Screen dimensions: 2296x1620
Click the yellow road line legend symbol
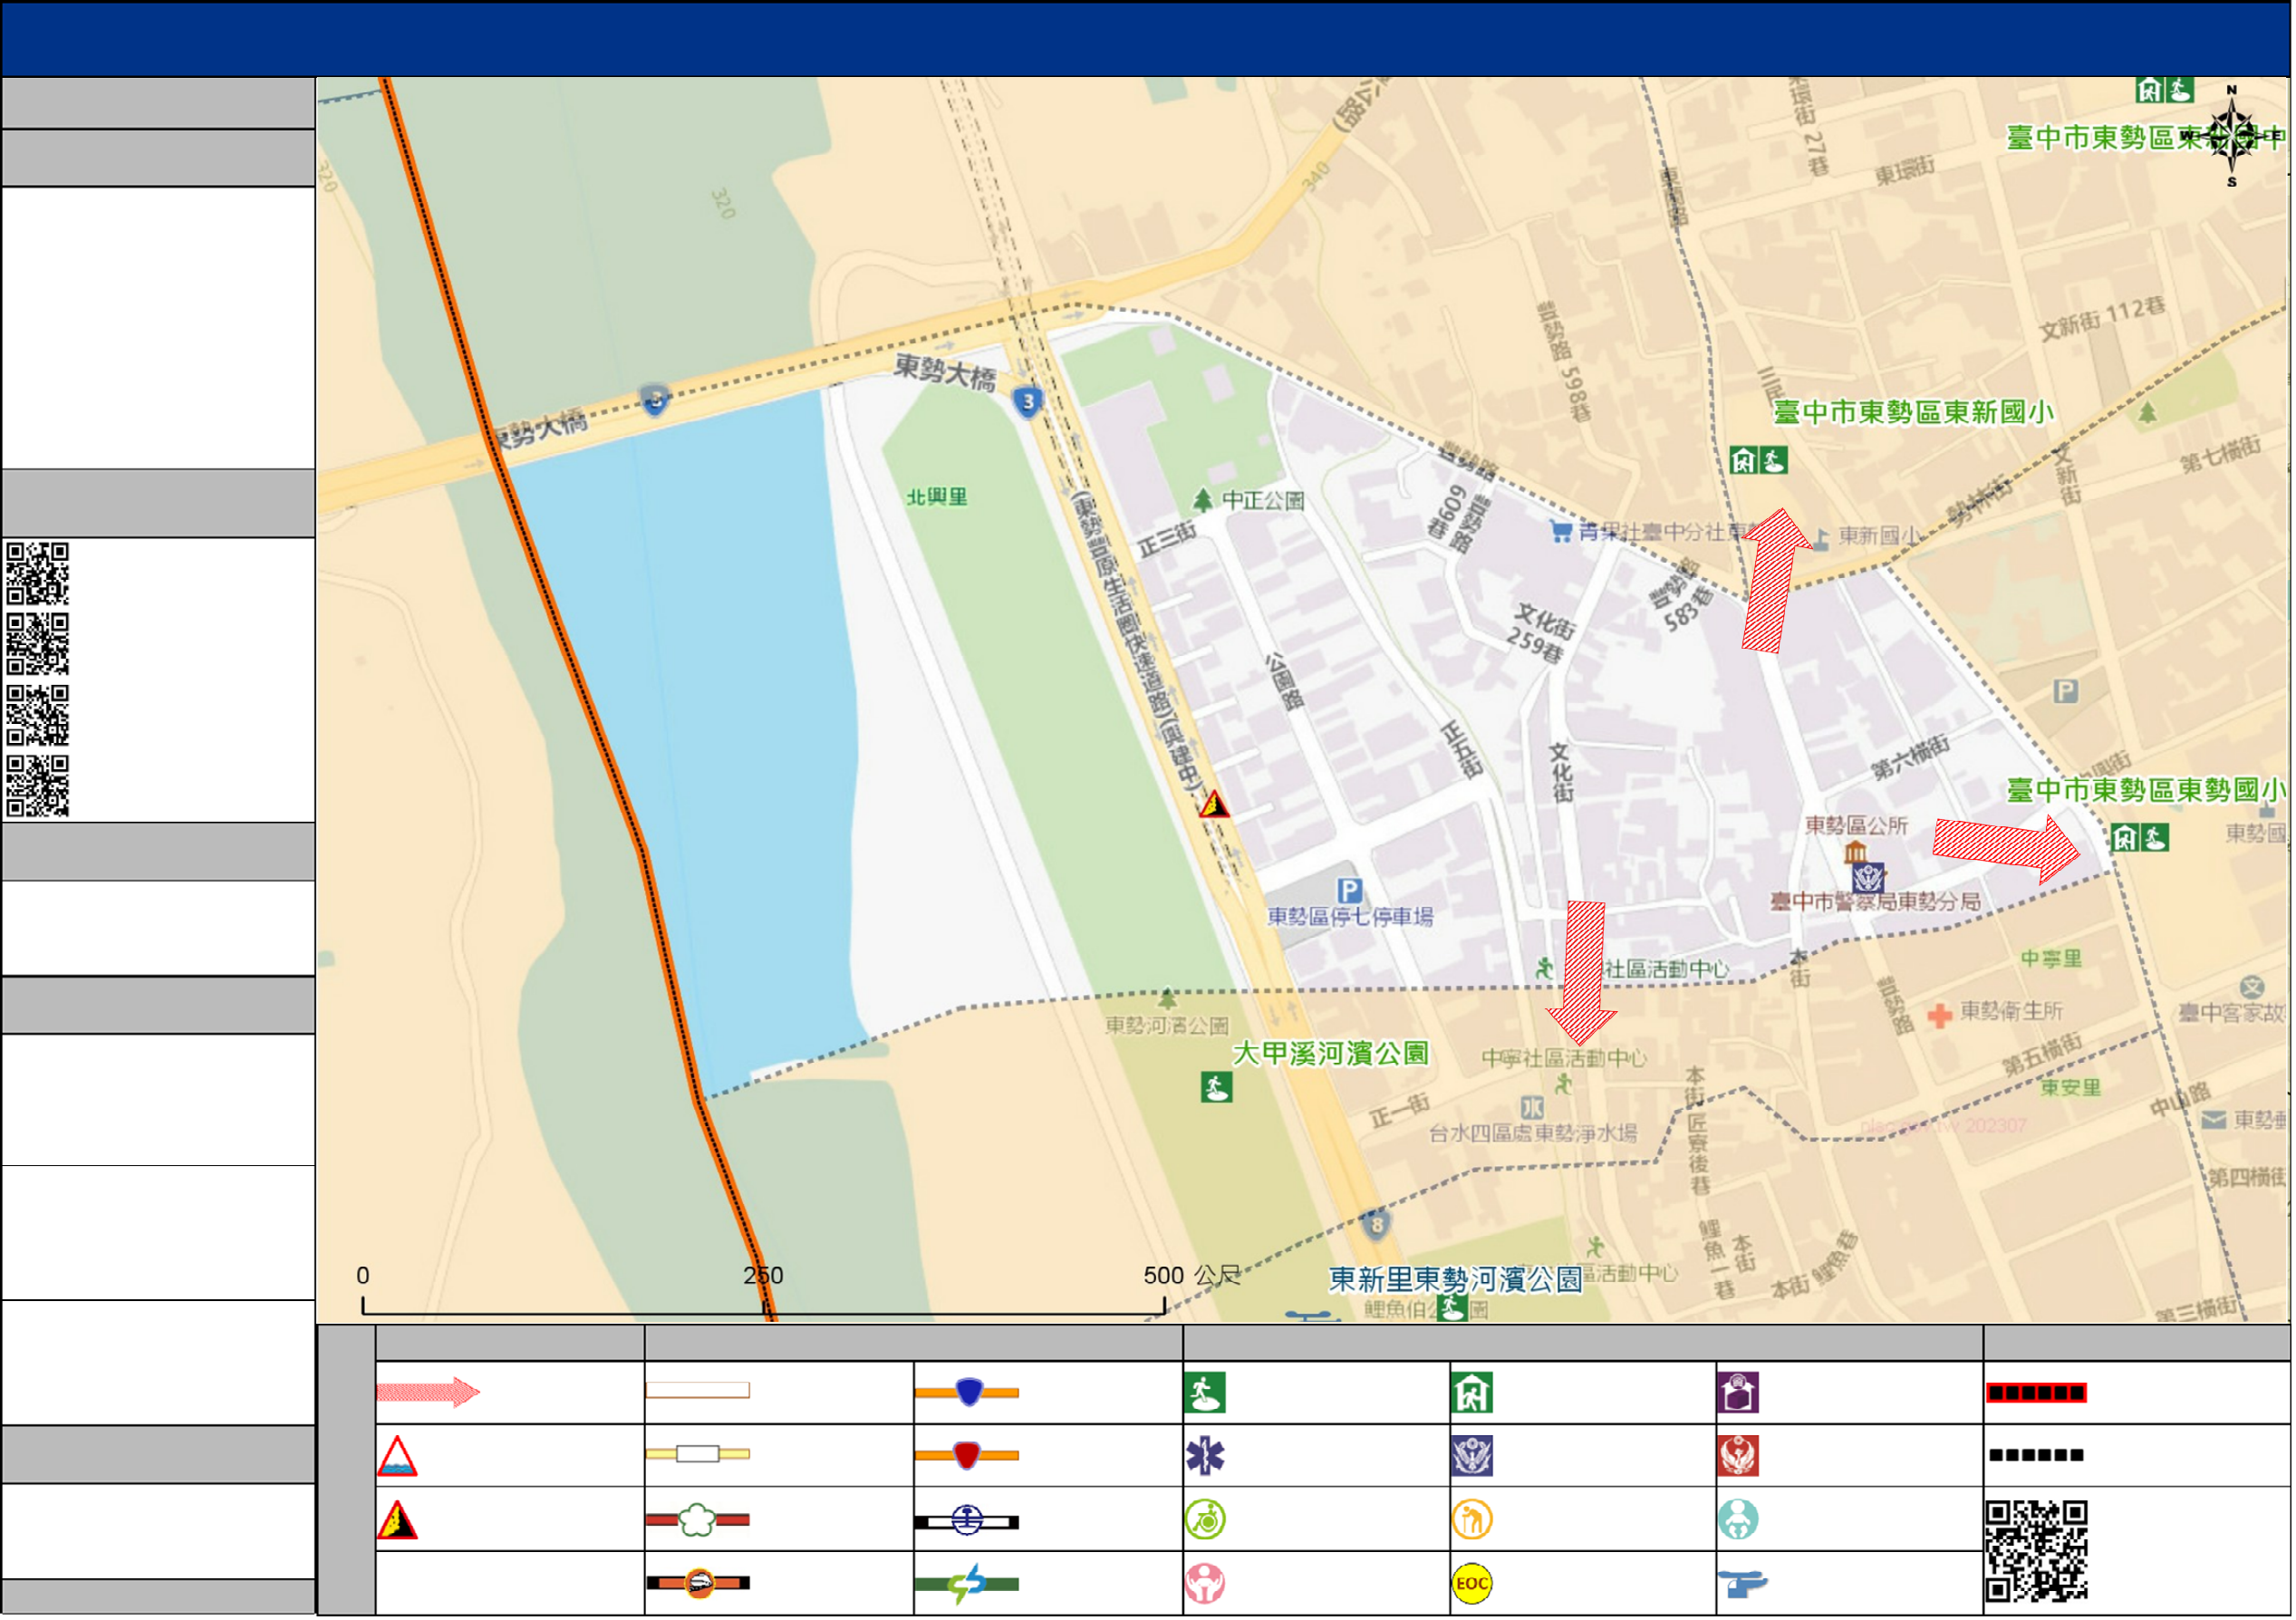coord(698,1455)
